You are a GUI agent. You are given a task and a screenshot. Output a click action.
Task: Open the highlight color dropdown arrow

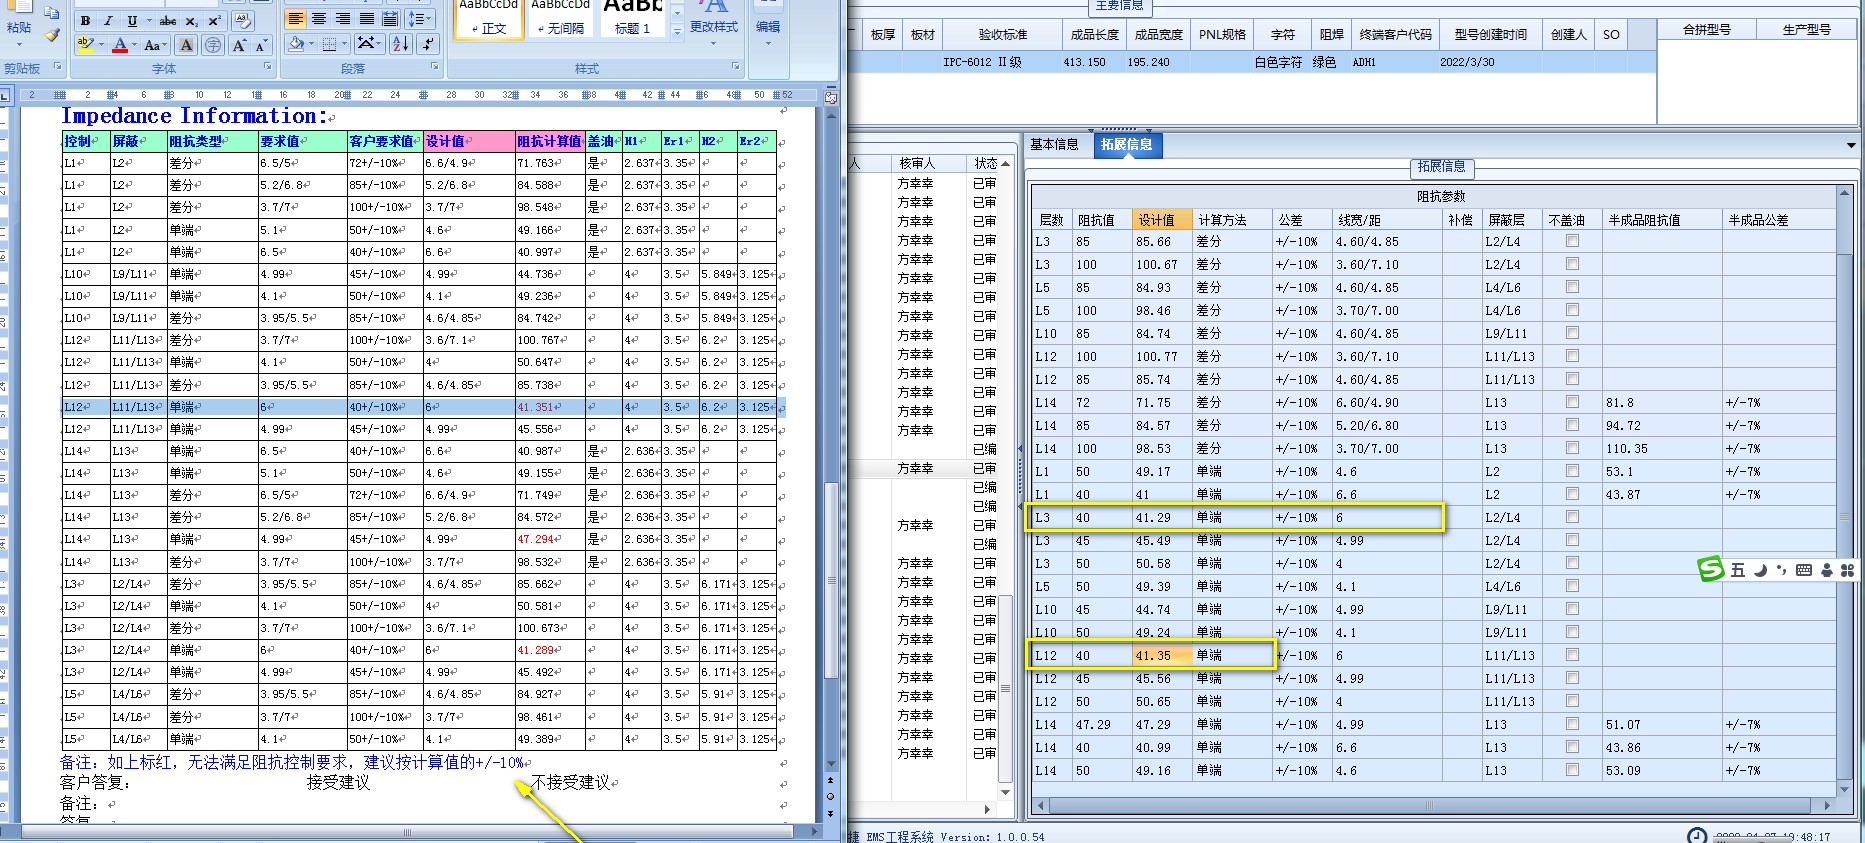(x=103, y=45)
